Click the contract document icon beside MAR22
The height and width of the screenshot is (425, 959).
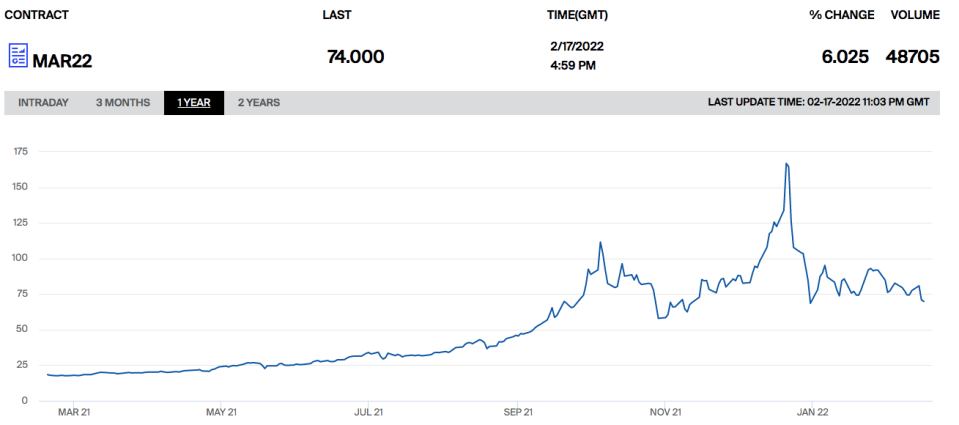[x=18, y=55]
